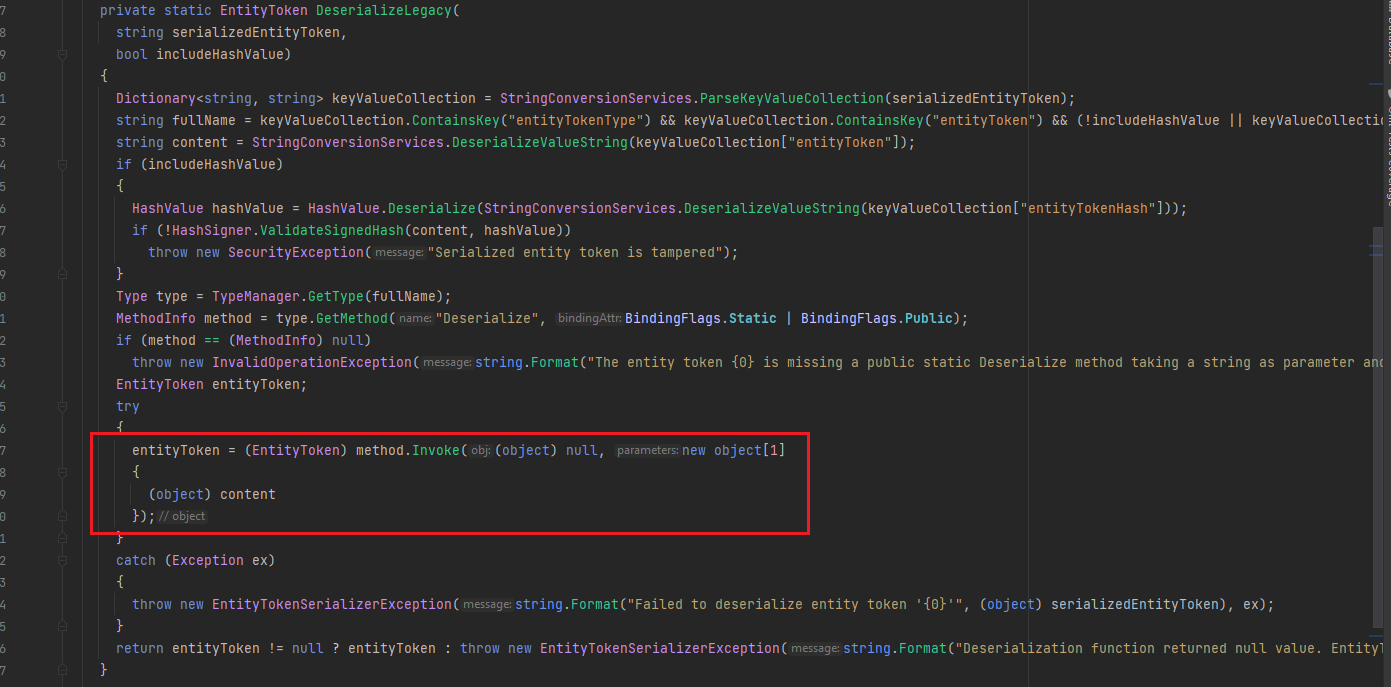
Task: Click the name: inlay hint before "Deserialize"
Action: click(415, 318)
